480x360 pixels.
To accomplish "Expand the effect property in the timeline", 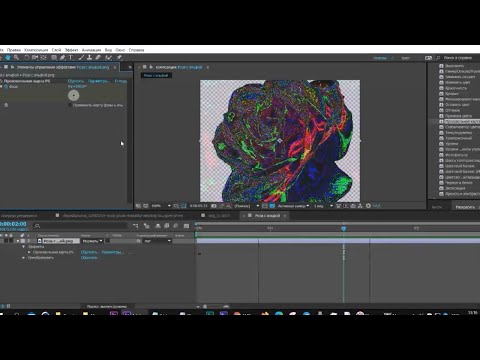I will point(29,252).
